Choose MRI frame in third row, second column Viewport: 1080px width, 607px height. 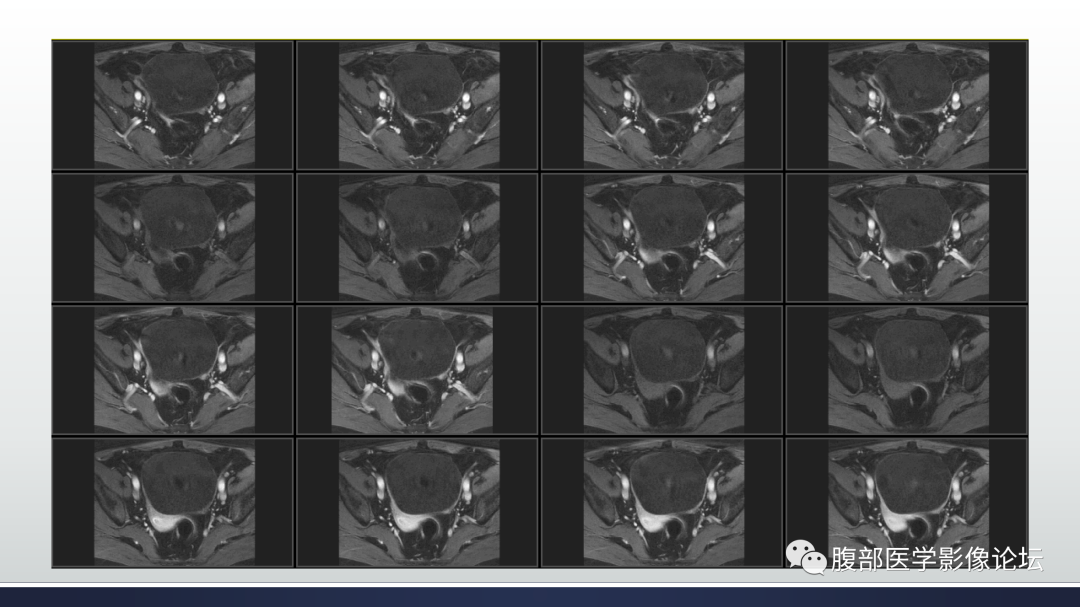click(417, 370)
